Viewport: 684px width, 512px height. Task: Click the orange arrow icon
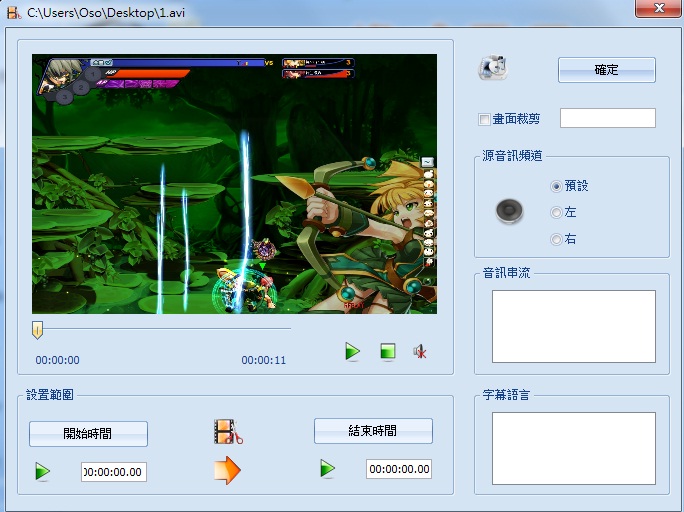227,471
